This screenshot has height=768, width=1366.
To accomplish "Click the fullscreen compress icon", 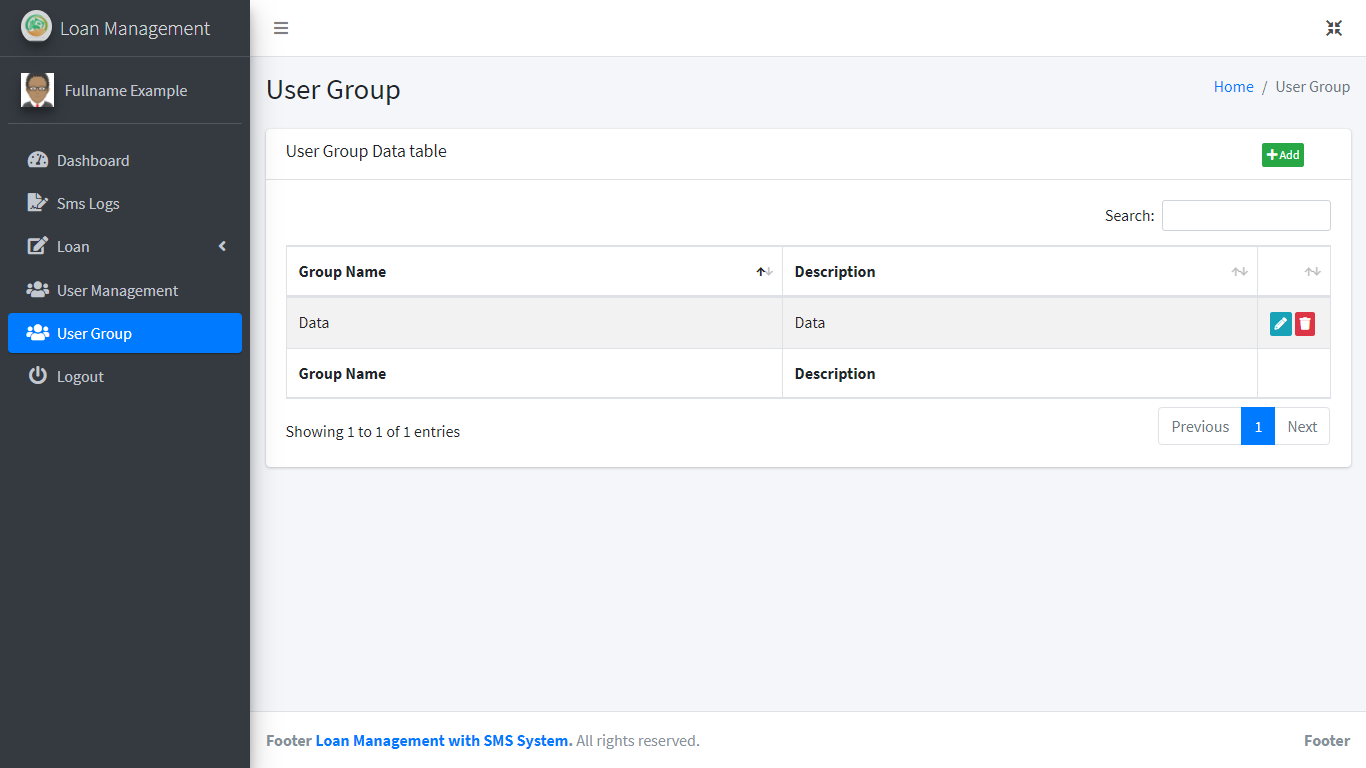I will (1334, 28).
